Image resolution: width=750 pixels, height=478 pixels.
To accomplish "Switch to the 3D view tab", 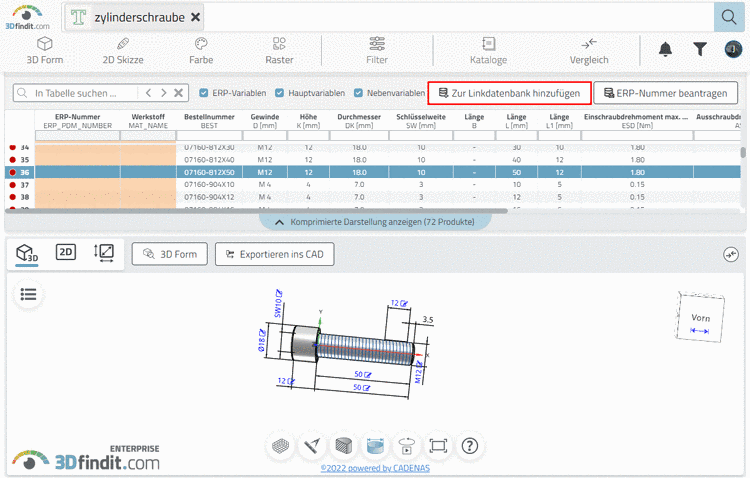I will (x=27, y=253).
